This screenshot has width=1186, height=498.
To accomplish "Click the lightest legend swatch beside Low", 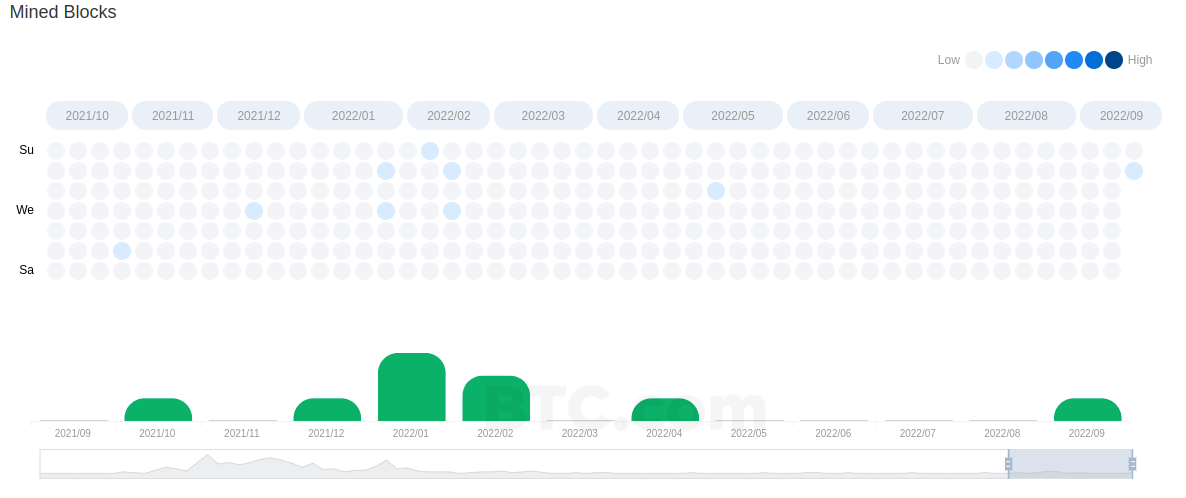I will [974, 60].
